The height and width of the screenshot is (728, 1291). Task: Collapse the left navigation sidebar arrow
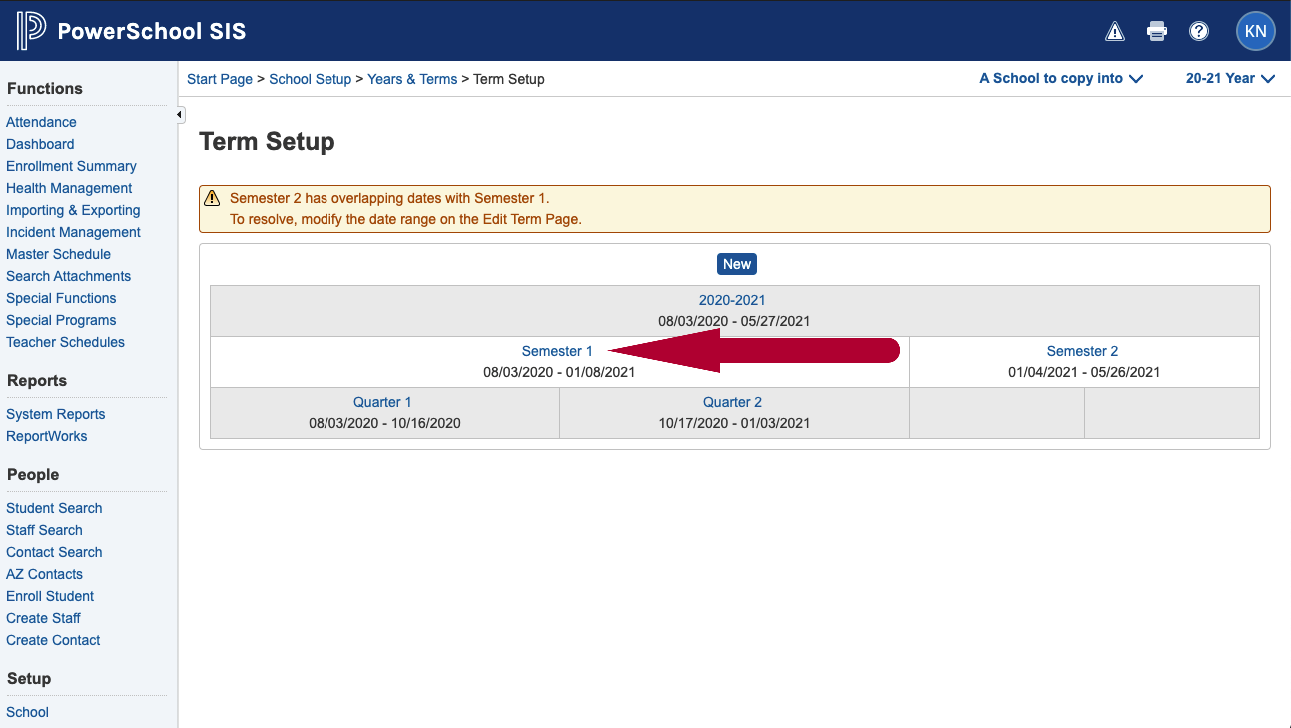coord(180,115)
